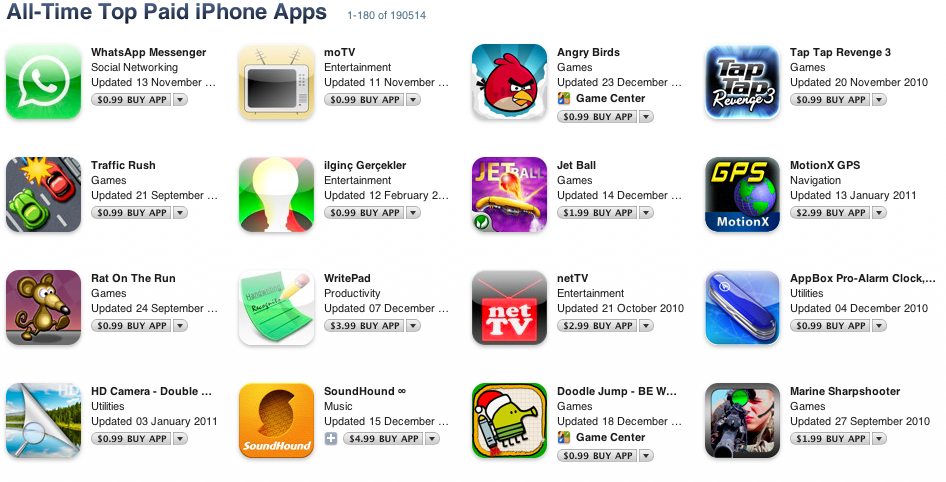
Task: Select the Rat On The Run icon
Action: [43, 308]
